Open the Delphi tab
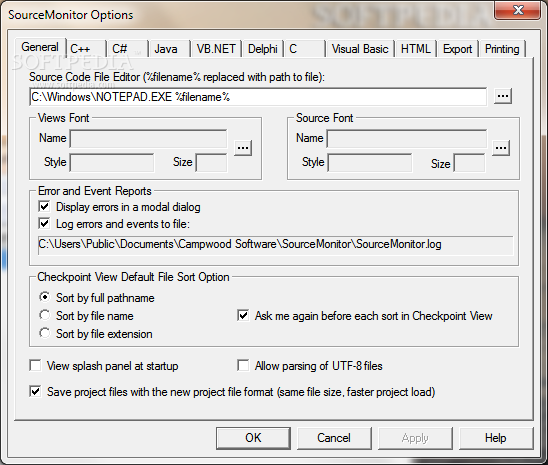This screenshot has width=548, height=465. point(263,49)
